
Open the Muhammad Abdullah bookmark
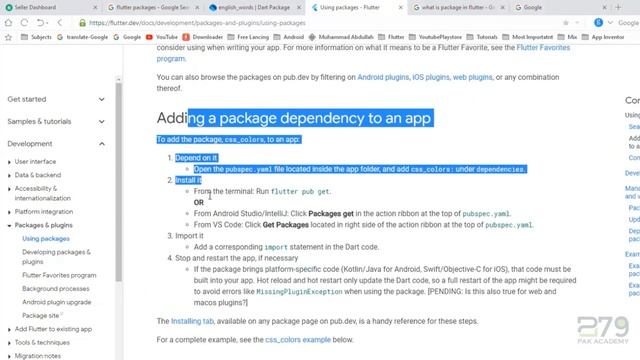coord(341,37)
